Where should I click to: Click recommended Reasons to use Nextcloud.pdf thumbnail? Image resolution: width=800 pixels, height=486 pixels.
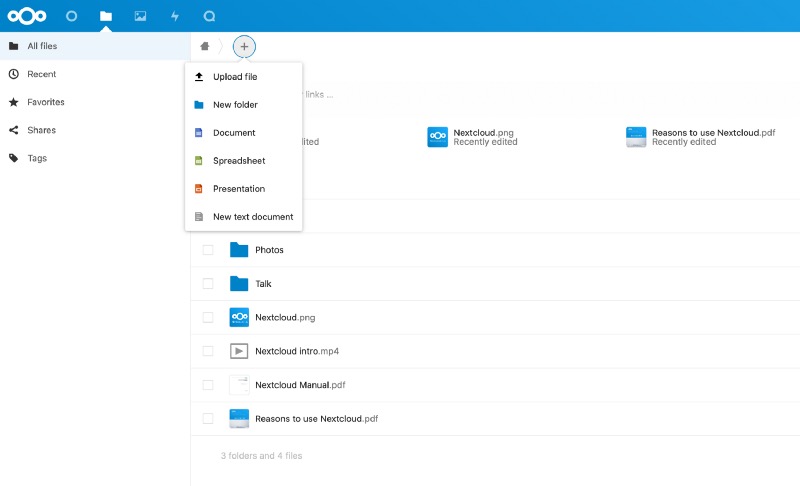point(636,137)
